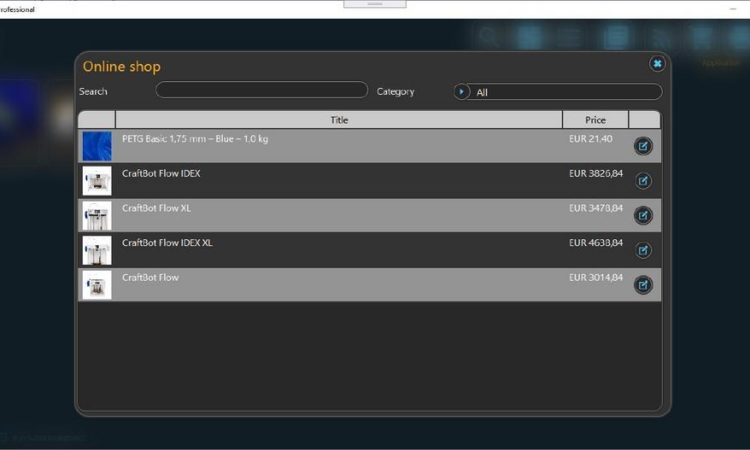The height and width of the screenshot is (450, 750).
Task: Select the CraftBot Flow IDEX XL title
Action: coord(167,243)
